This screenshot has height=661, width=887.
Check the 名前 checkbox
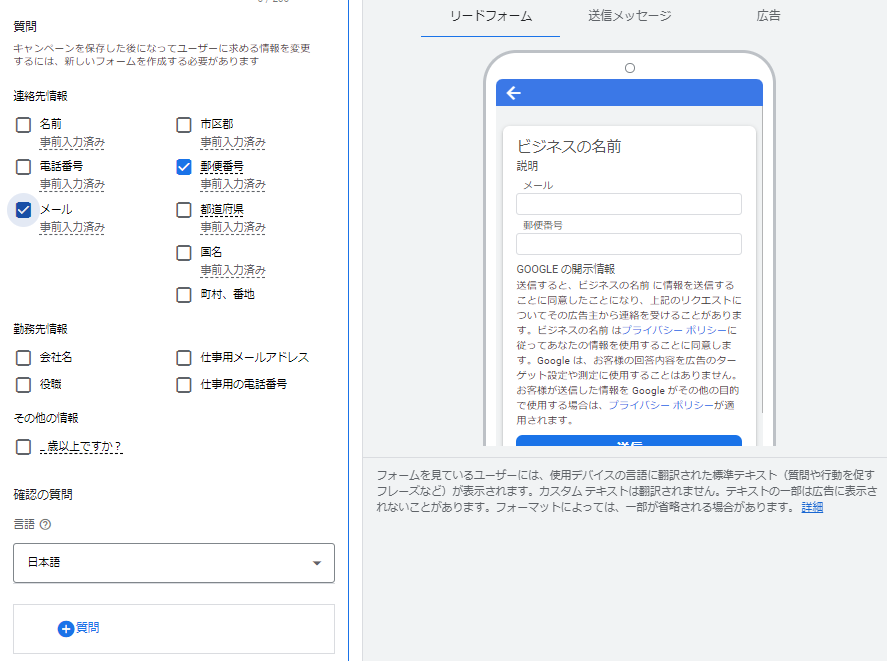click(23, 125)
